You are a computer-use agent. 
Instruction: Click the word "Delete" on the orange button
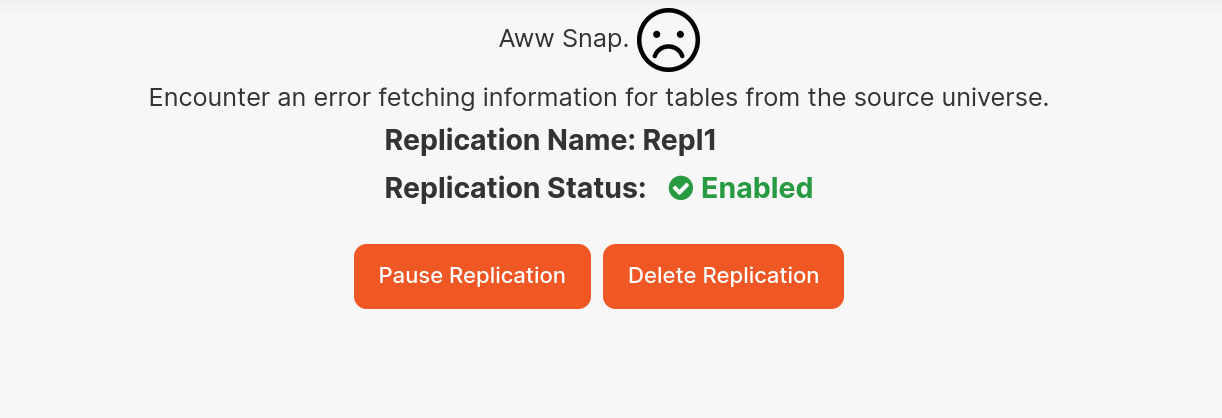pyautogui.click(x=662, y=276)
